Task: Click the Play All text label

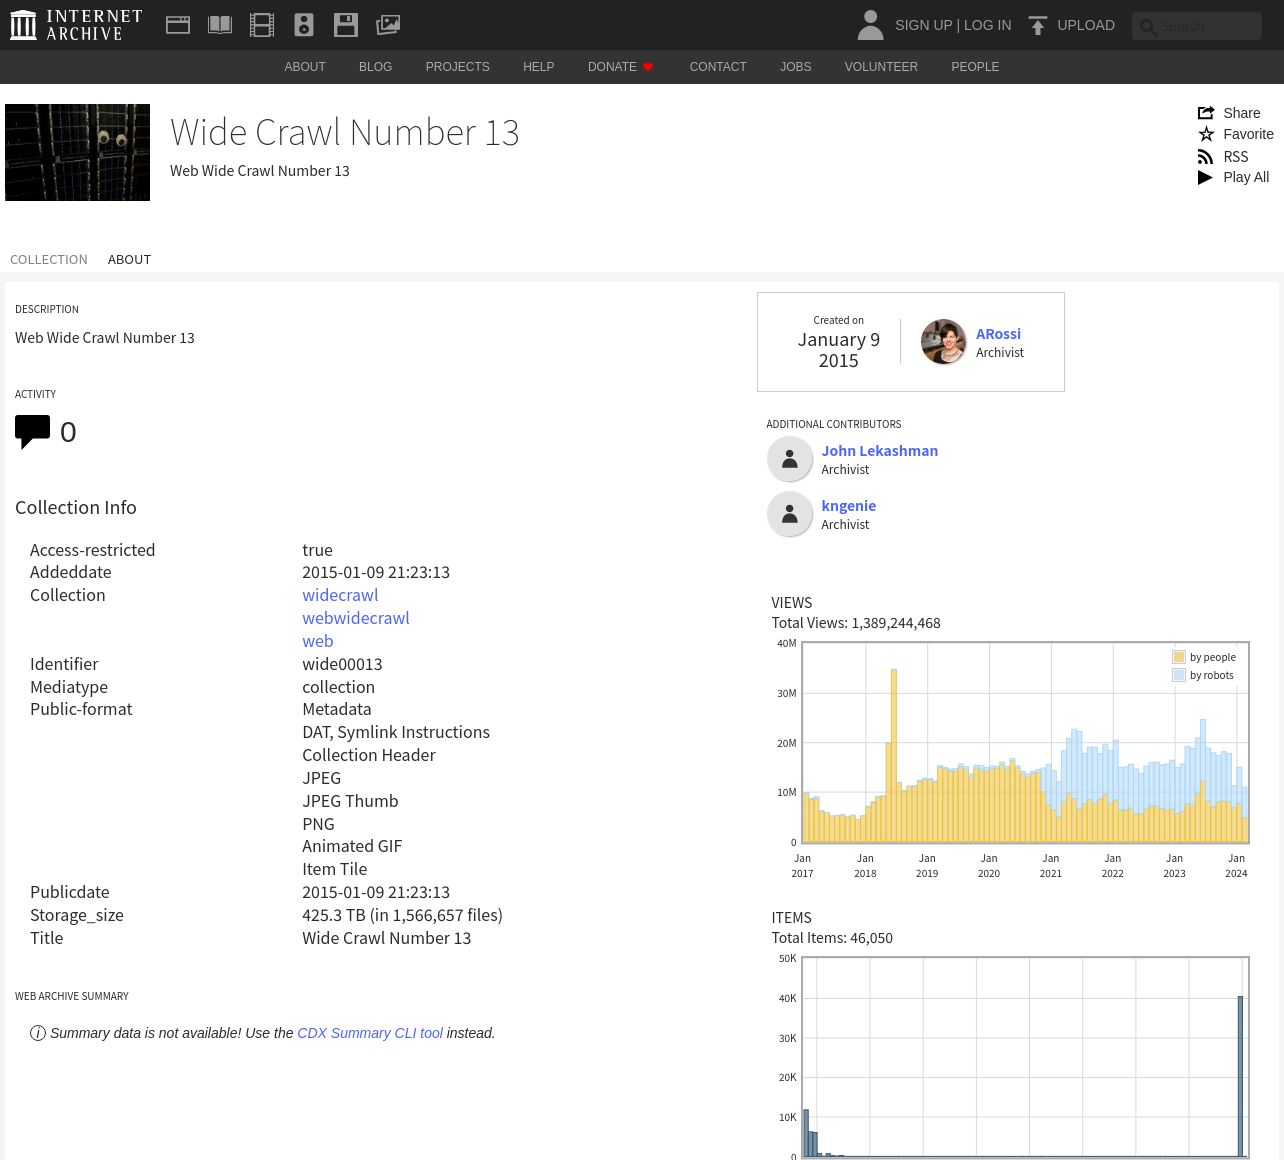Action: click(x=1246, y=177)
